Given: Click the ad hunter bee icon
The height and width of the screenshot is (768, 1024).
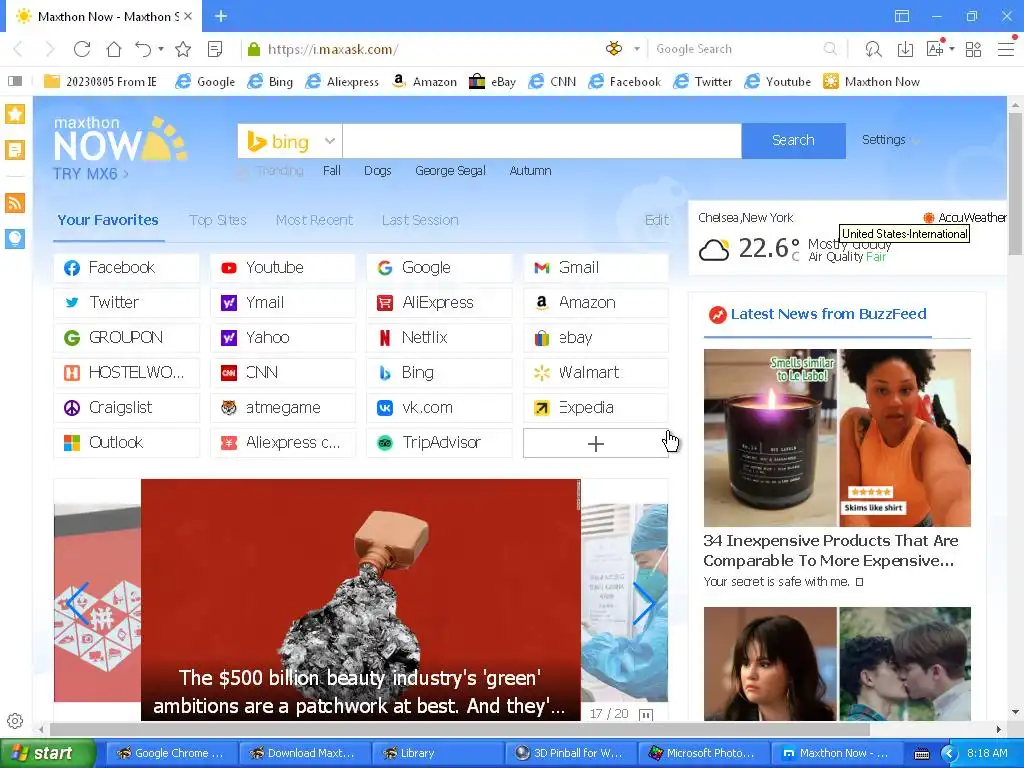Looking at the screenshot, I should 614,48.
